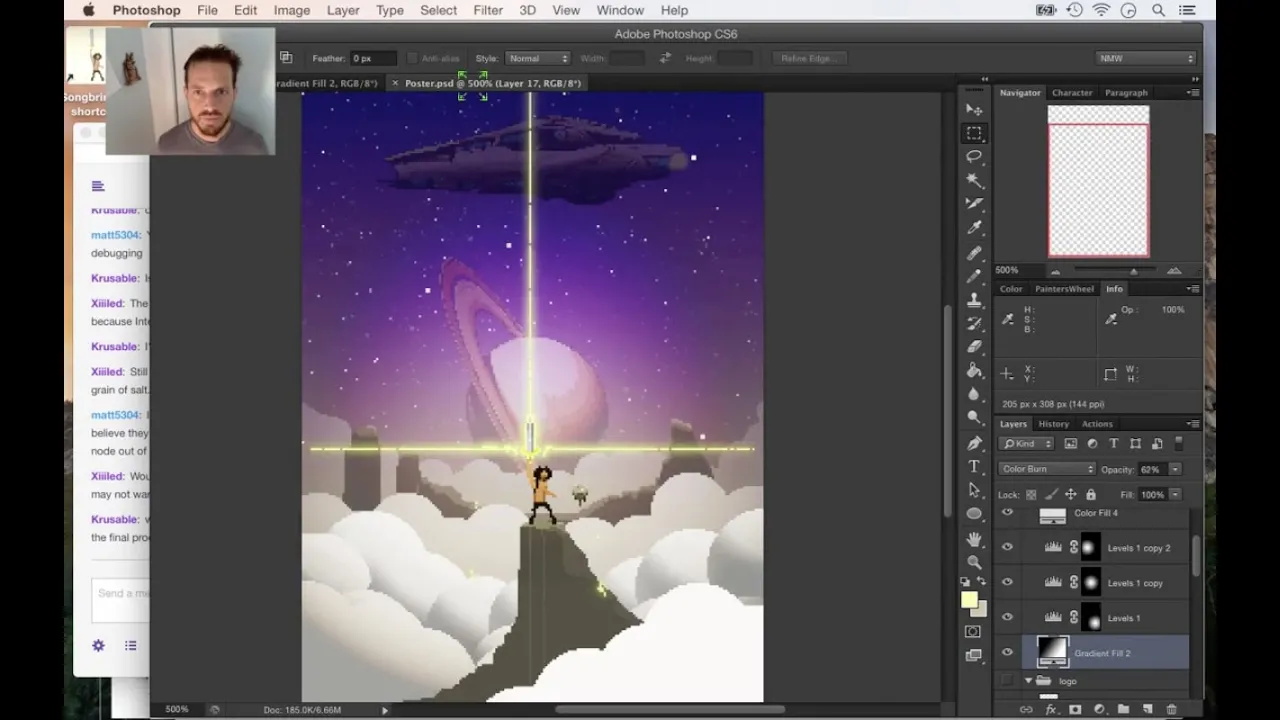
Task: Select the Lasso tool
Action: [974, 157]
